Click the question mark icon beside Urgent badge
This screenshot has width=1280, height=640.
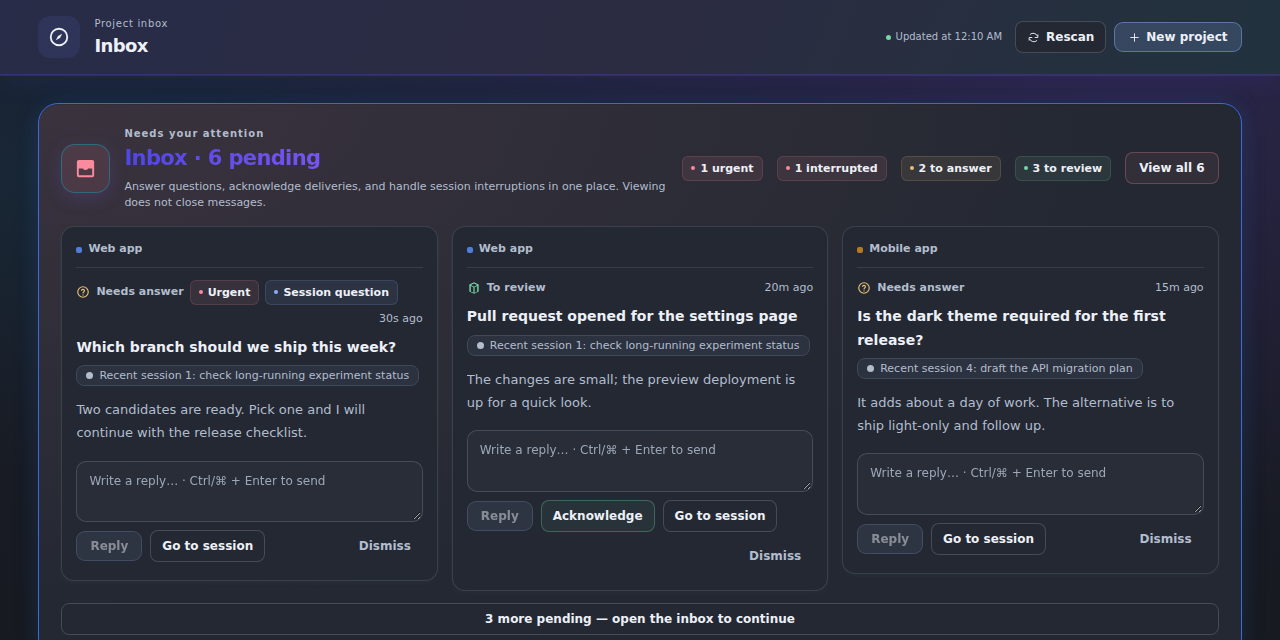83,292
